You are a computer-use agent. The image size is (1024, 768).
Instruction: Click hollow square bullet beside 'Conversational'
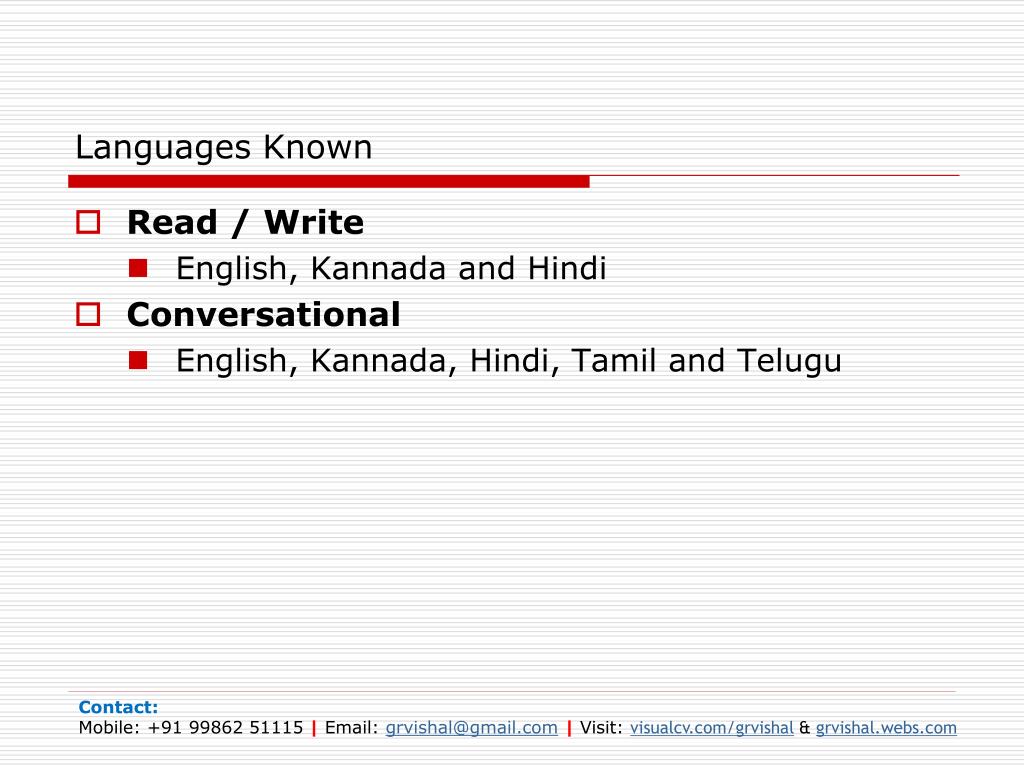[88, 314]
